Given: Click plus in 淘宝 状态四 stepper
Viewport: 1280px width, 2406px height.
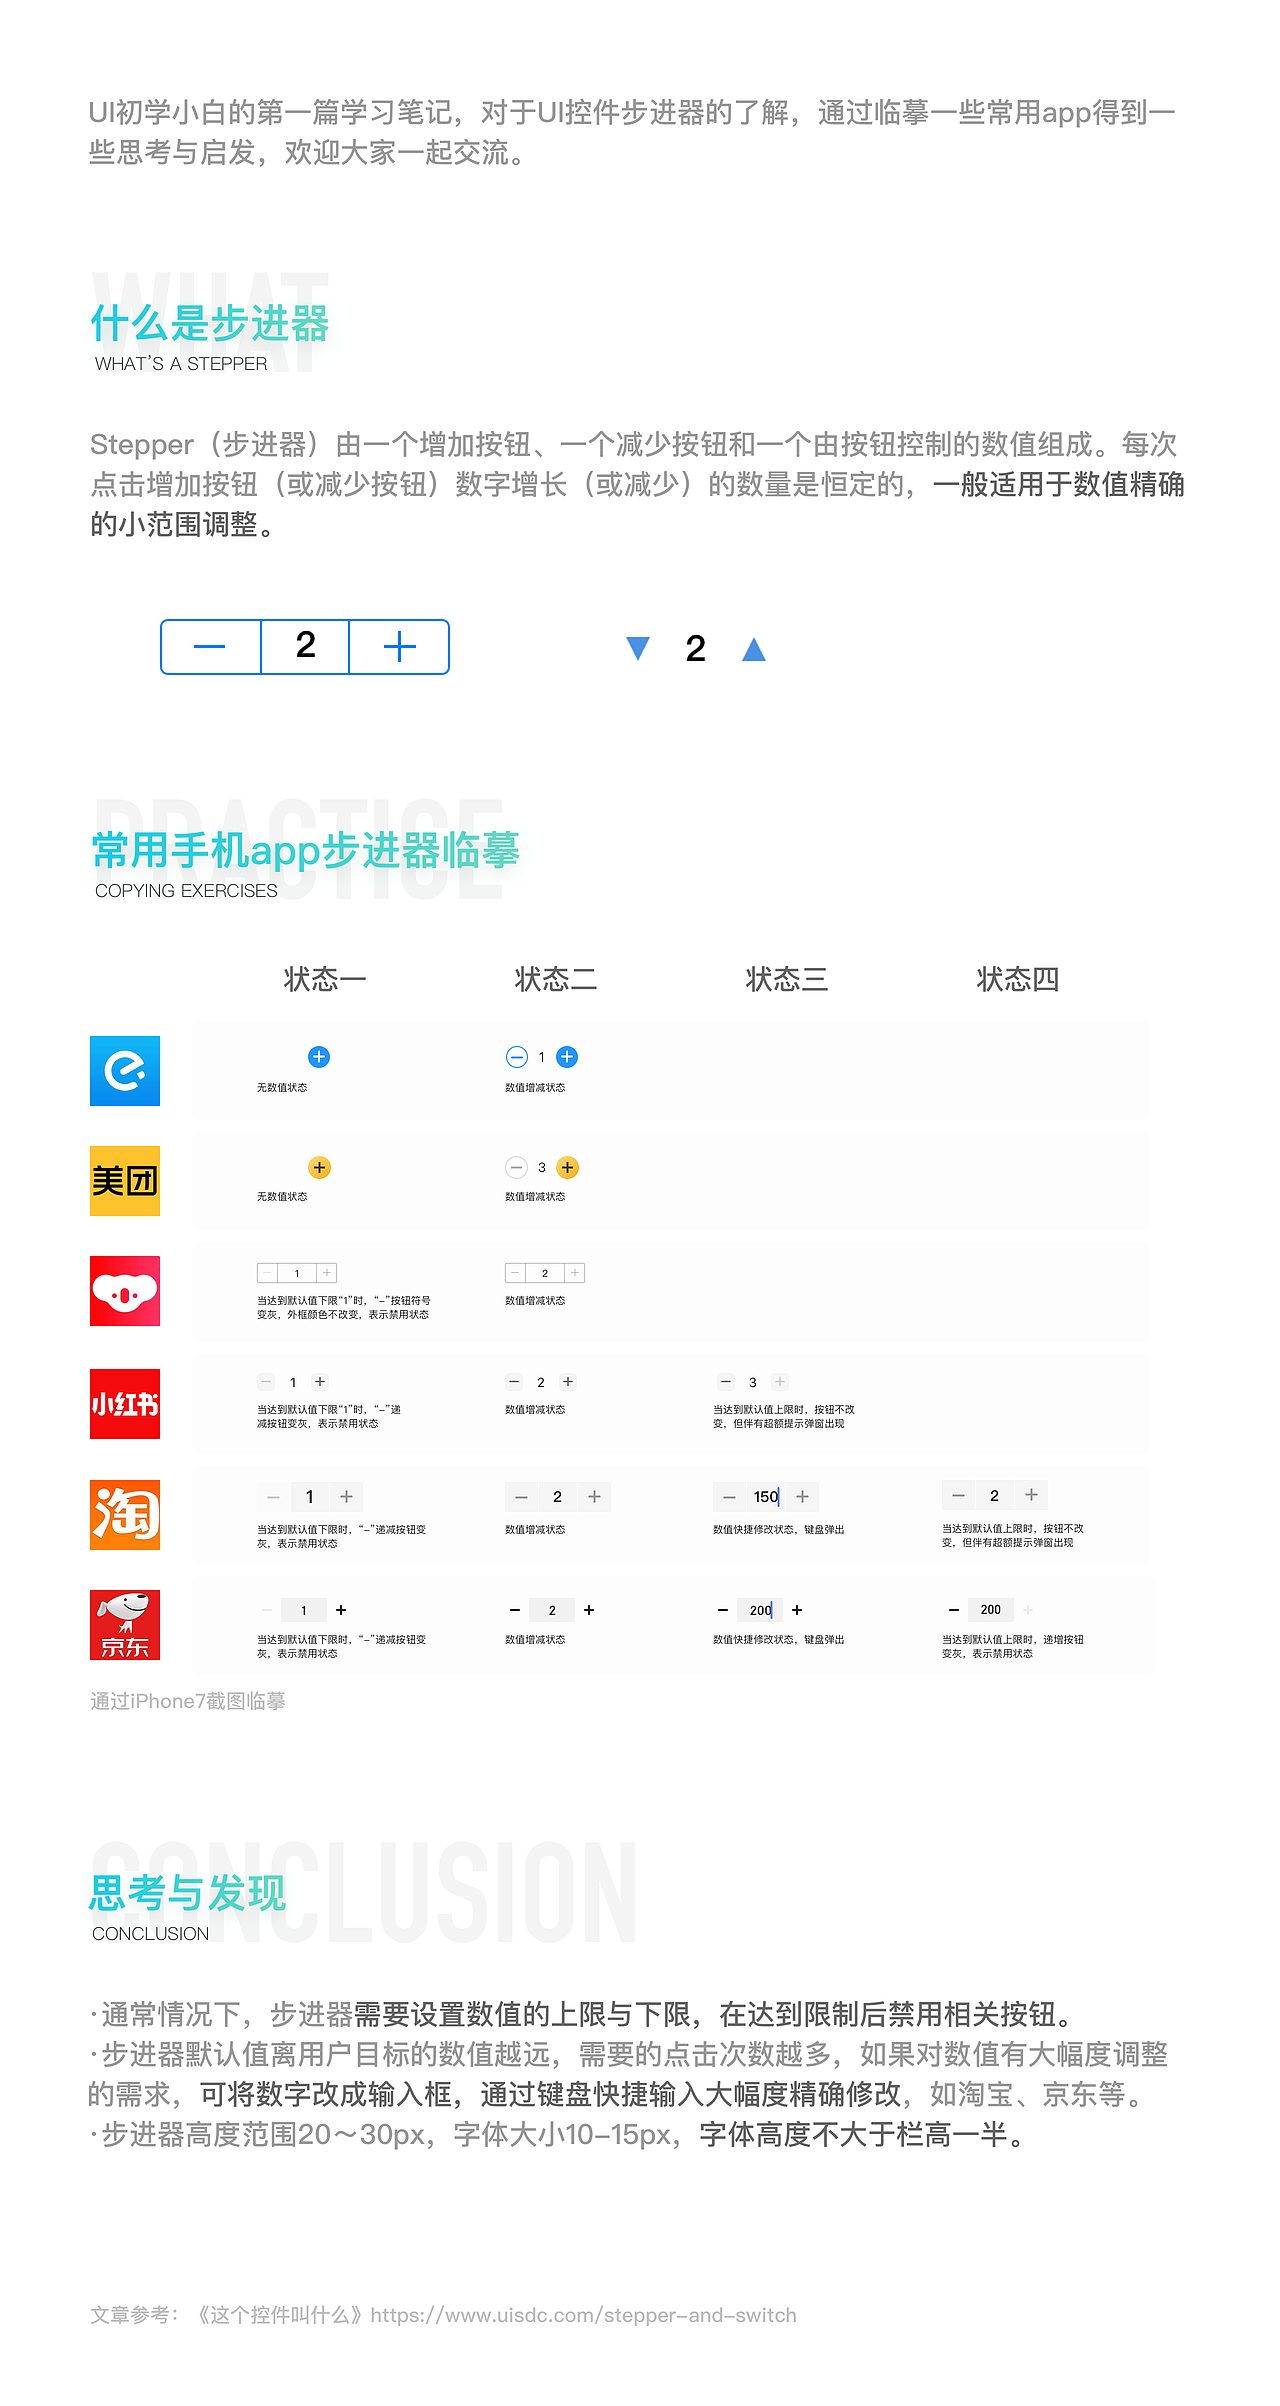Looking at the screenshot, I should 1031,1495.
